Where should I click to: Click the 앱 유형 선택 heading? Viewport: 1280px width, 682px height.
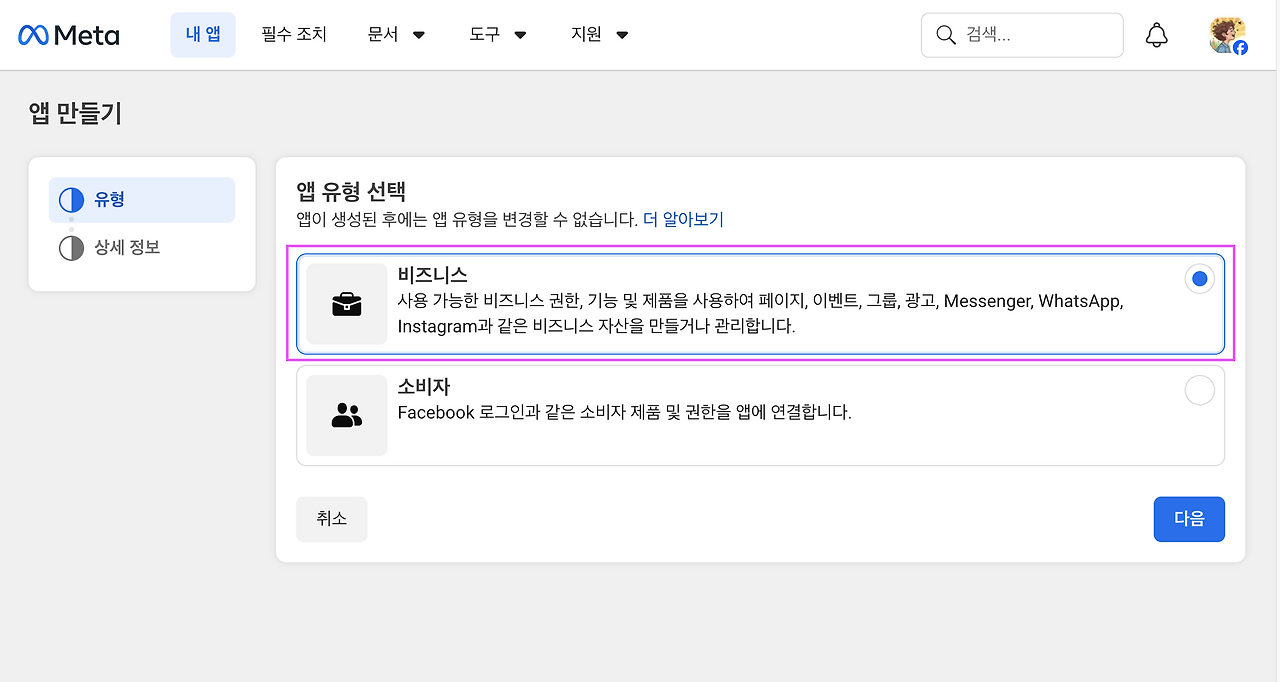click(x=350, y=191)
